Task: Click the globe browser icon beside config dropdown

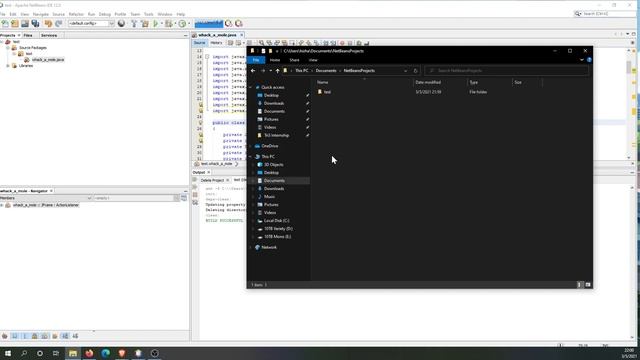Action: (x=121, y=24)
